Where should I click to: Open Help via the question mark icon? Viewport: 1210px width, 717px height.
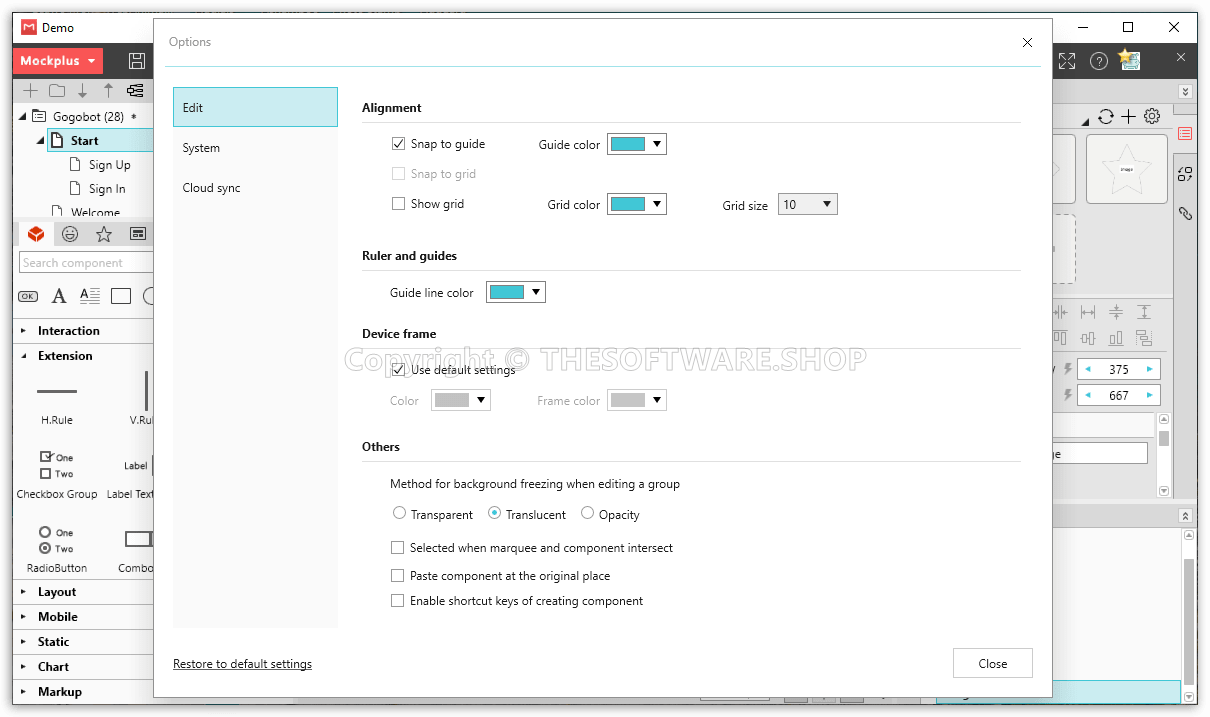1098,60
